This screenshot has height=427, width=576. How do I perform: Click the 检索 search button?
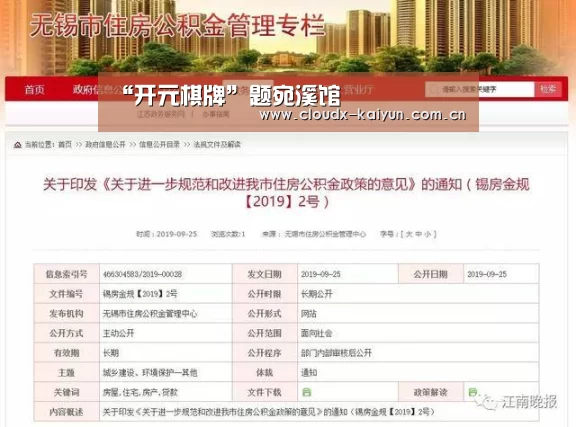tap(548, 89)
